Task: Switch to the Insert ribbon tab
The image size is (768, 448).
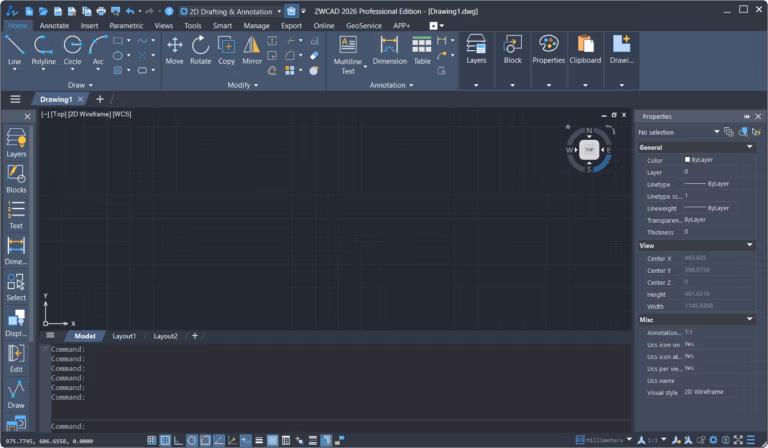Action: point(89,25)
